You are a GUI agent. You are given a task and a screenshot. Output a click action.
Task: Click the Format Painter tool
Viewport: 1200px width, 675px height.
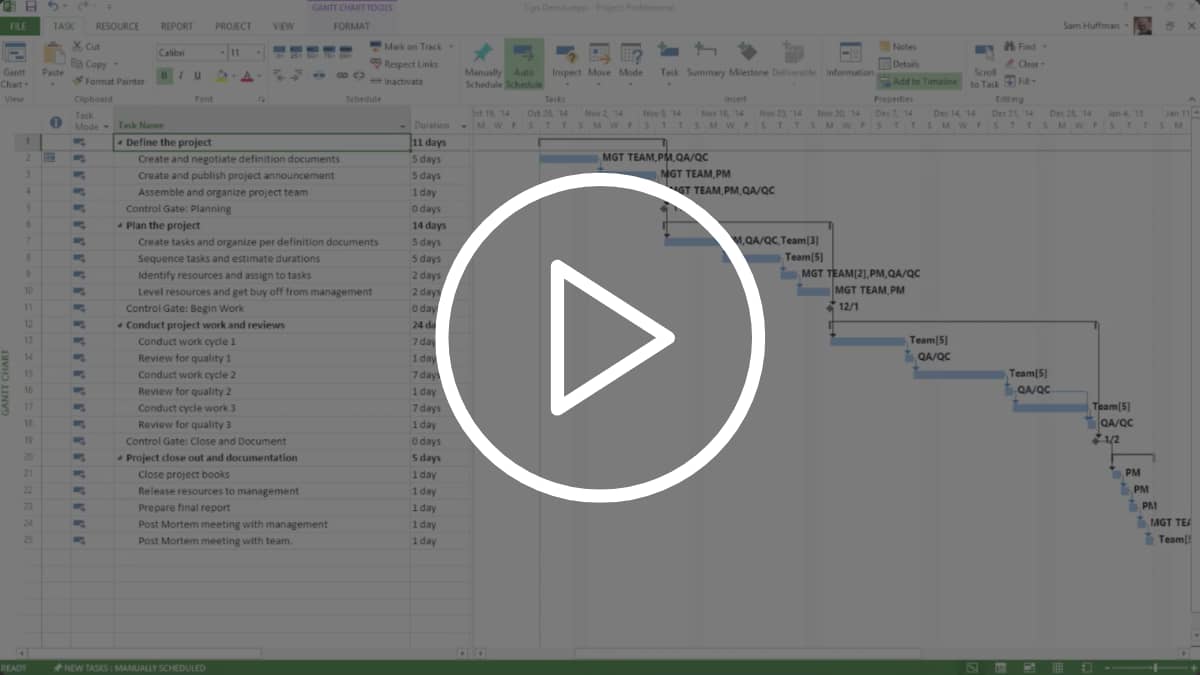click(x=108, y=82)
